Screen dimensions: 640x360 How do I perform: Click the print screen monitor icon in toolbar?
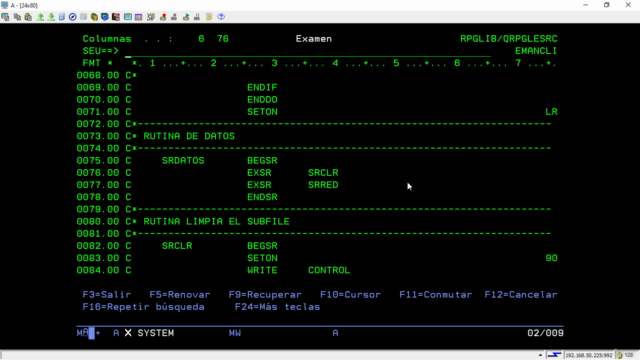click(5, 17)
